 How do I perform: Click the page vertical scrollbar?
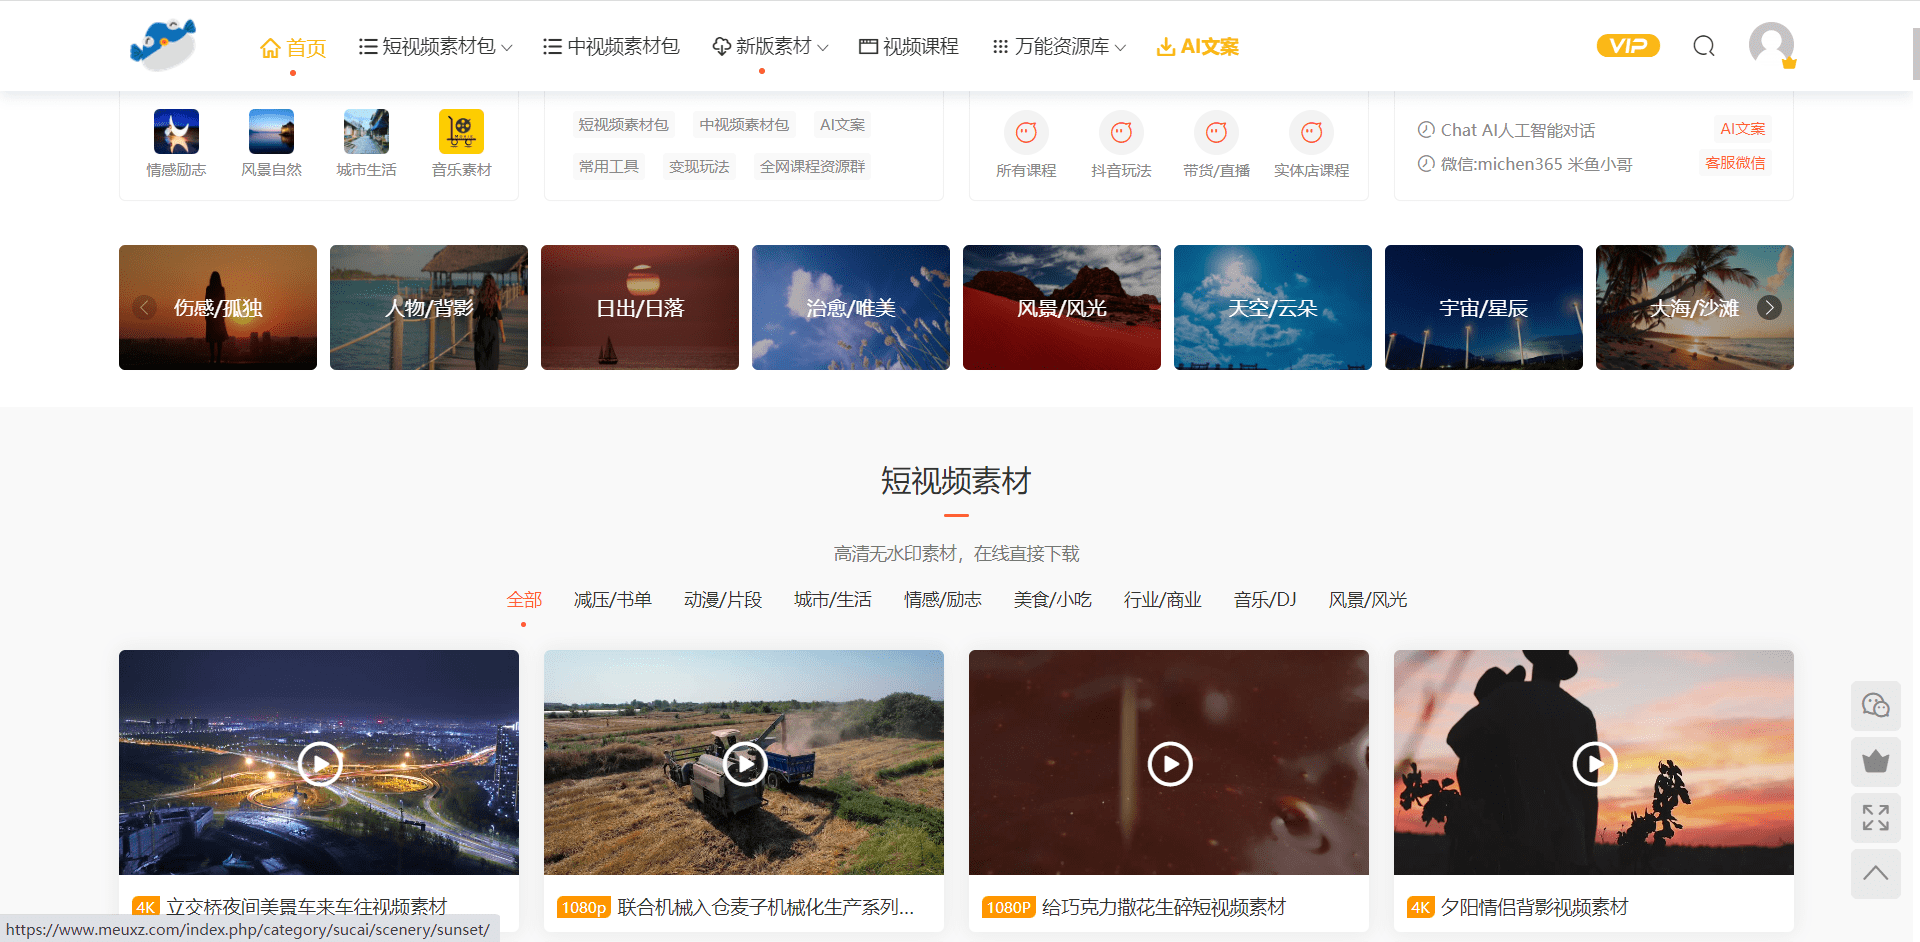tap(1915, 54)
